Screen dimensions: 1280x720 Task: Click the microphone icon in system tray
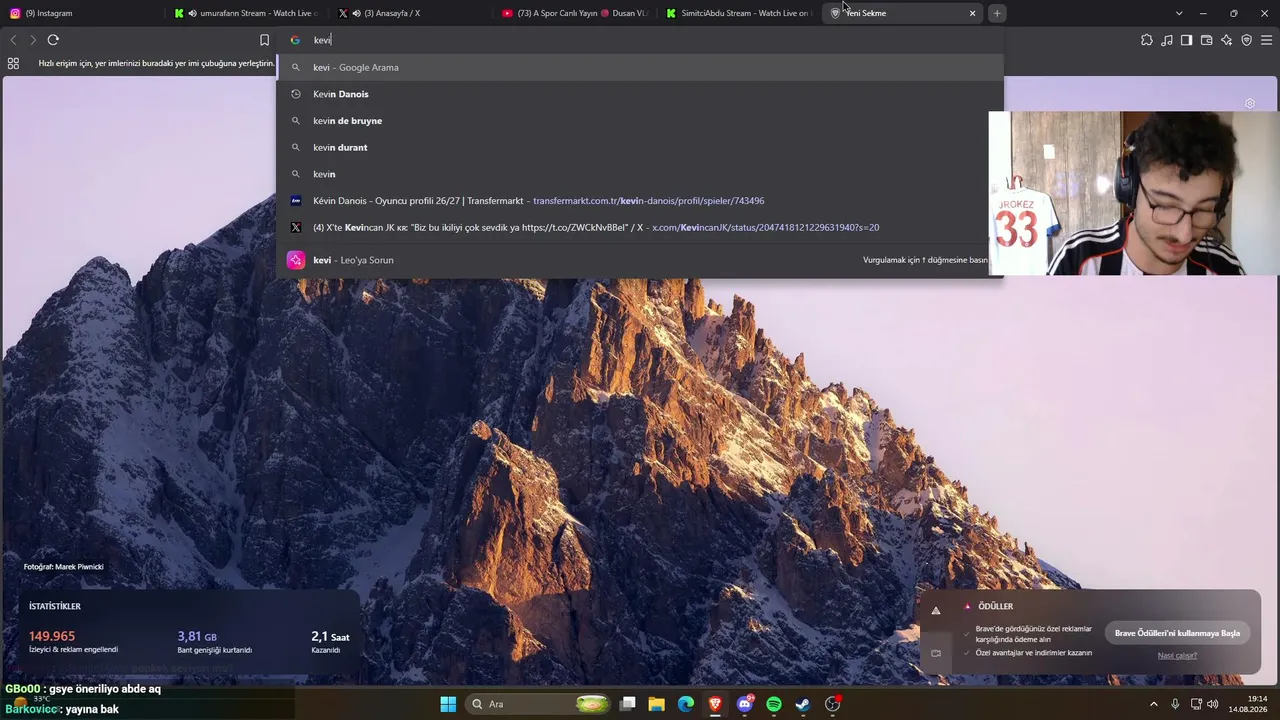click(x=1175, y=704)
